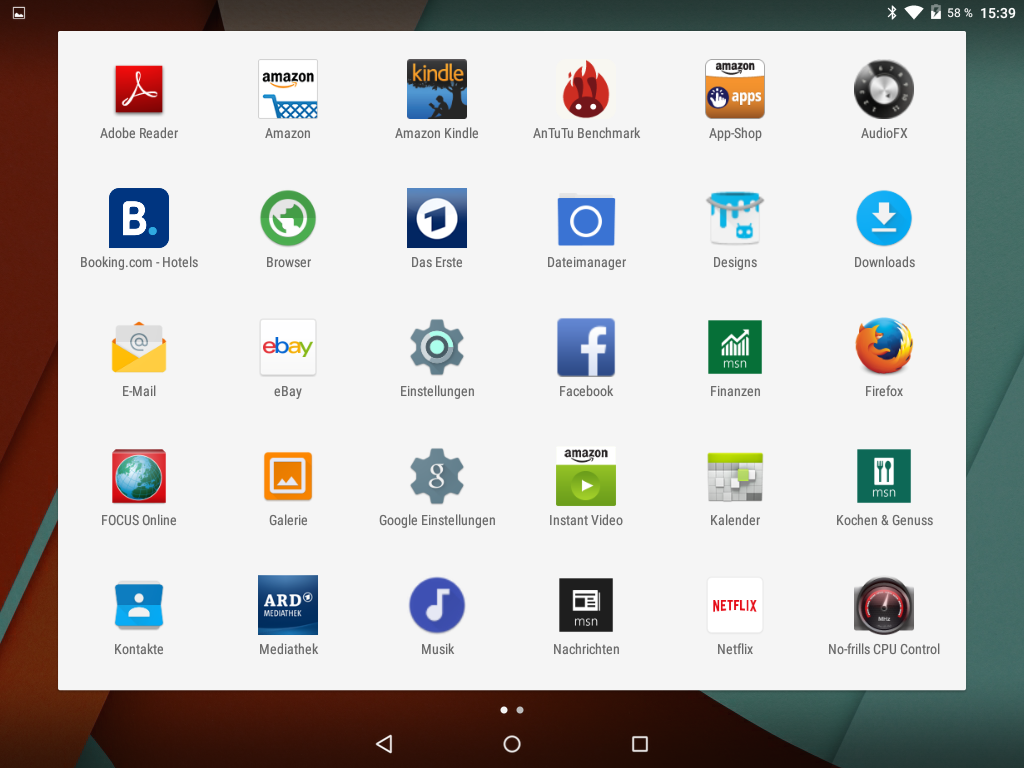Open msn Kochen & Genuss

(x=884, y=476)
